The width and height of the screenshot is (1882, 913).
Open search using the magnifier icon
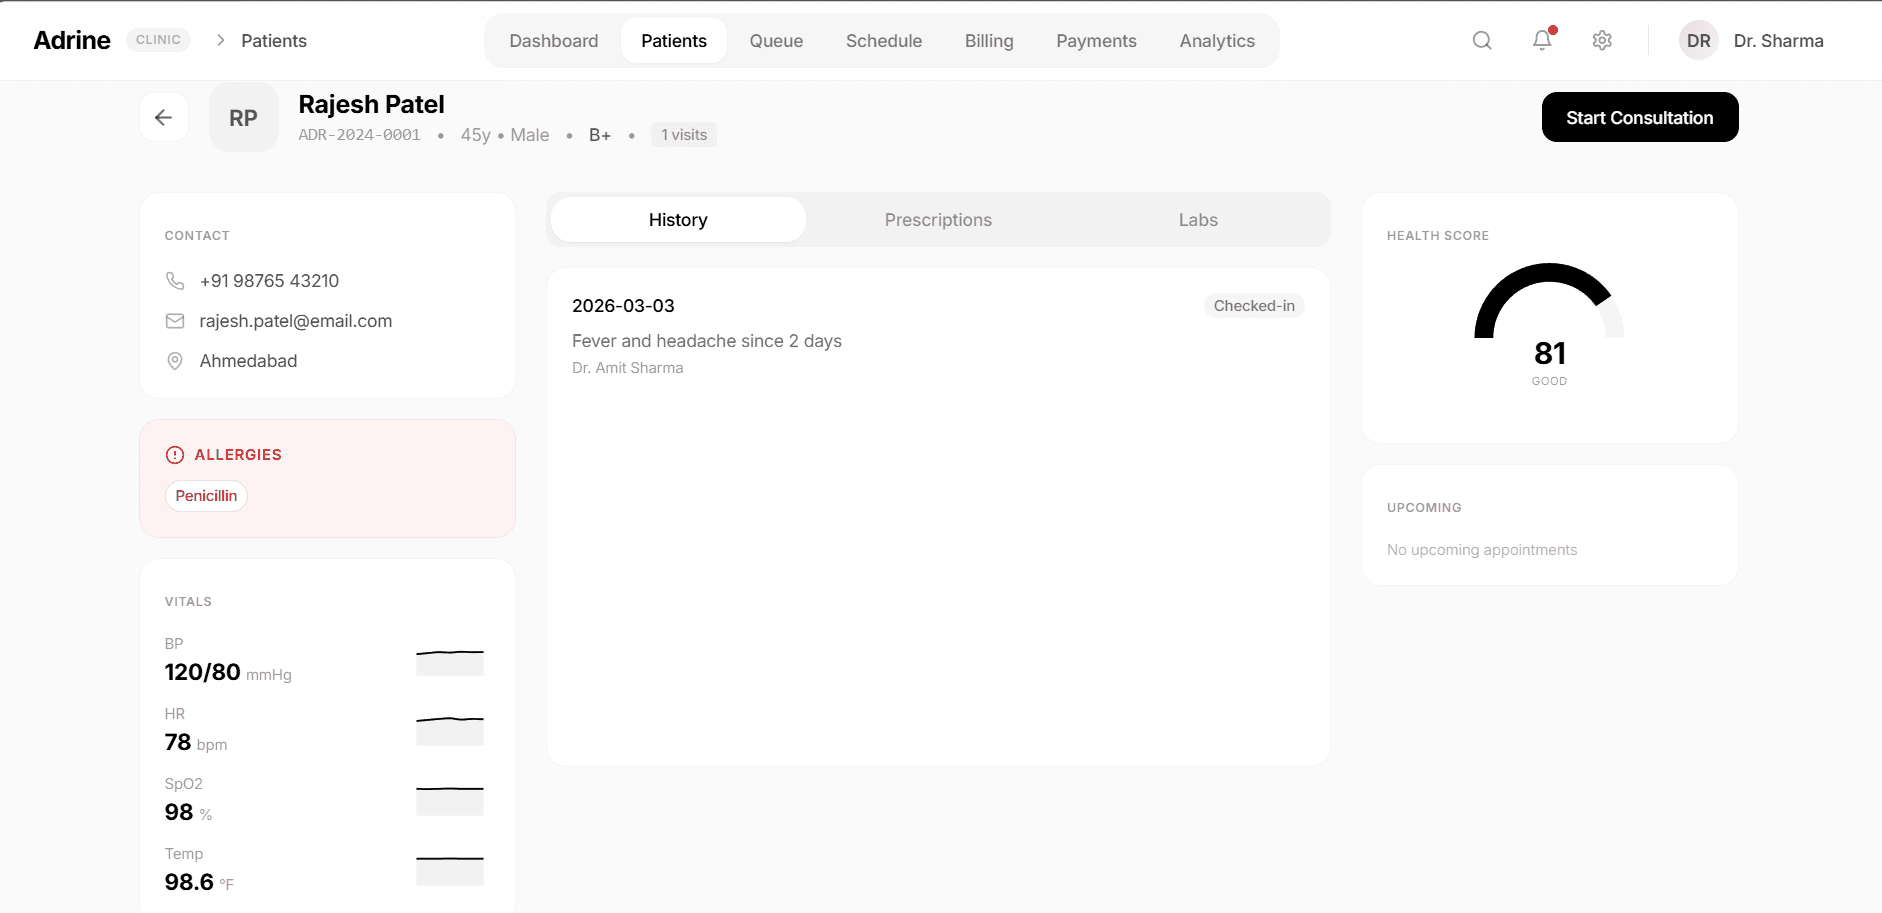pos(1481,40)
